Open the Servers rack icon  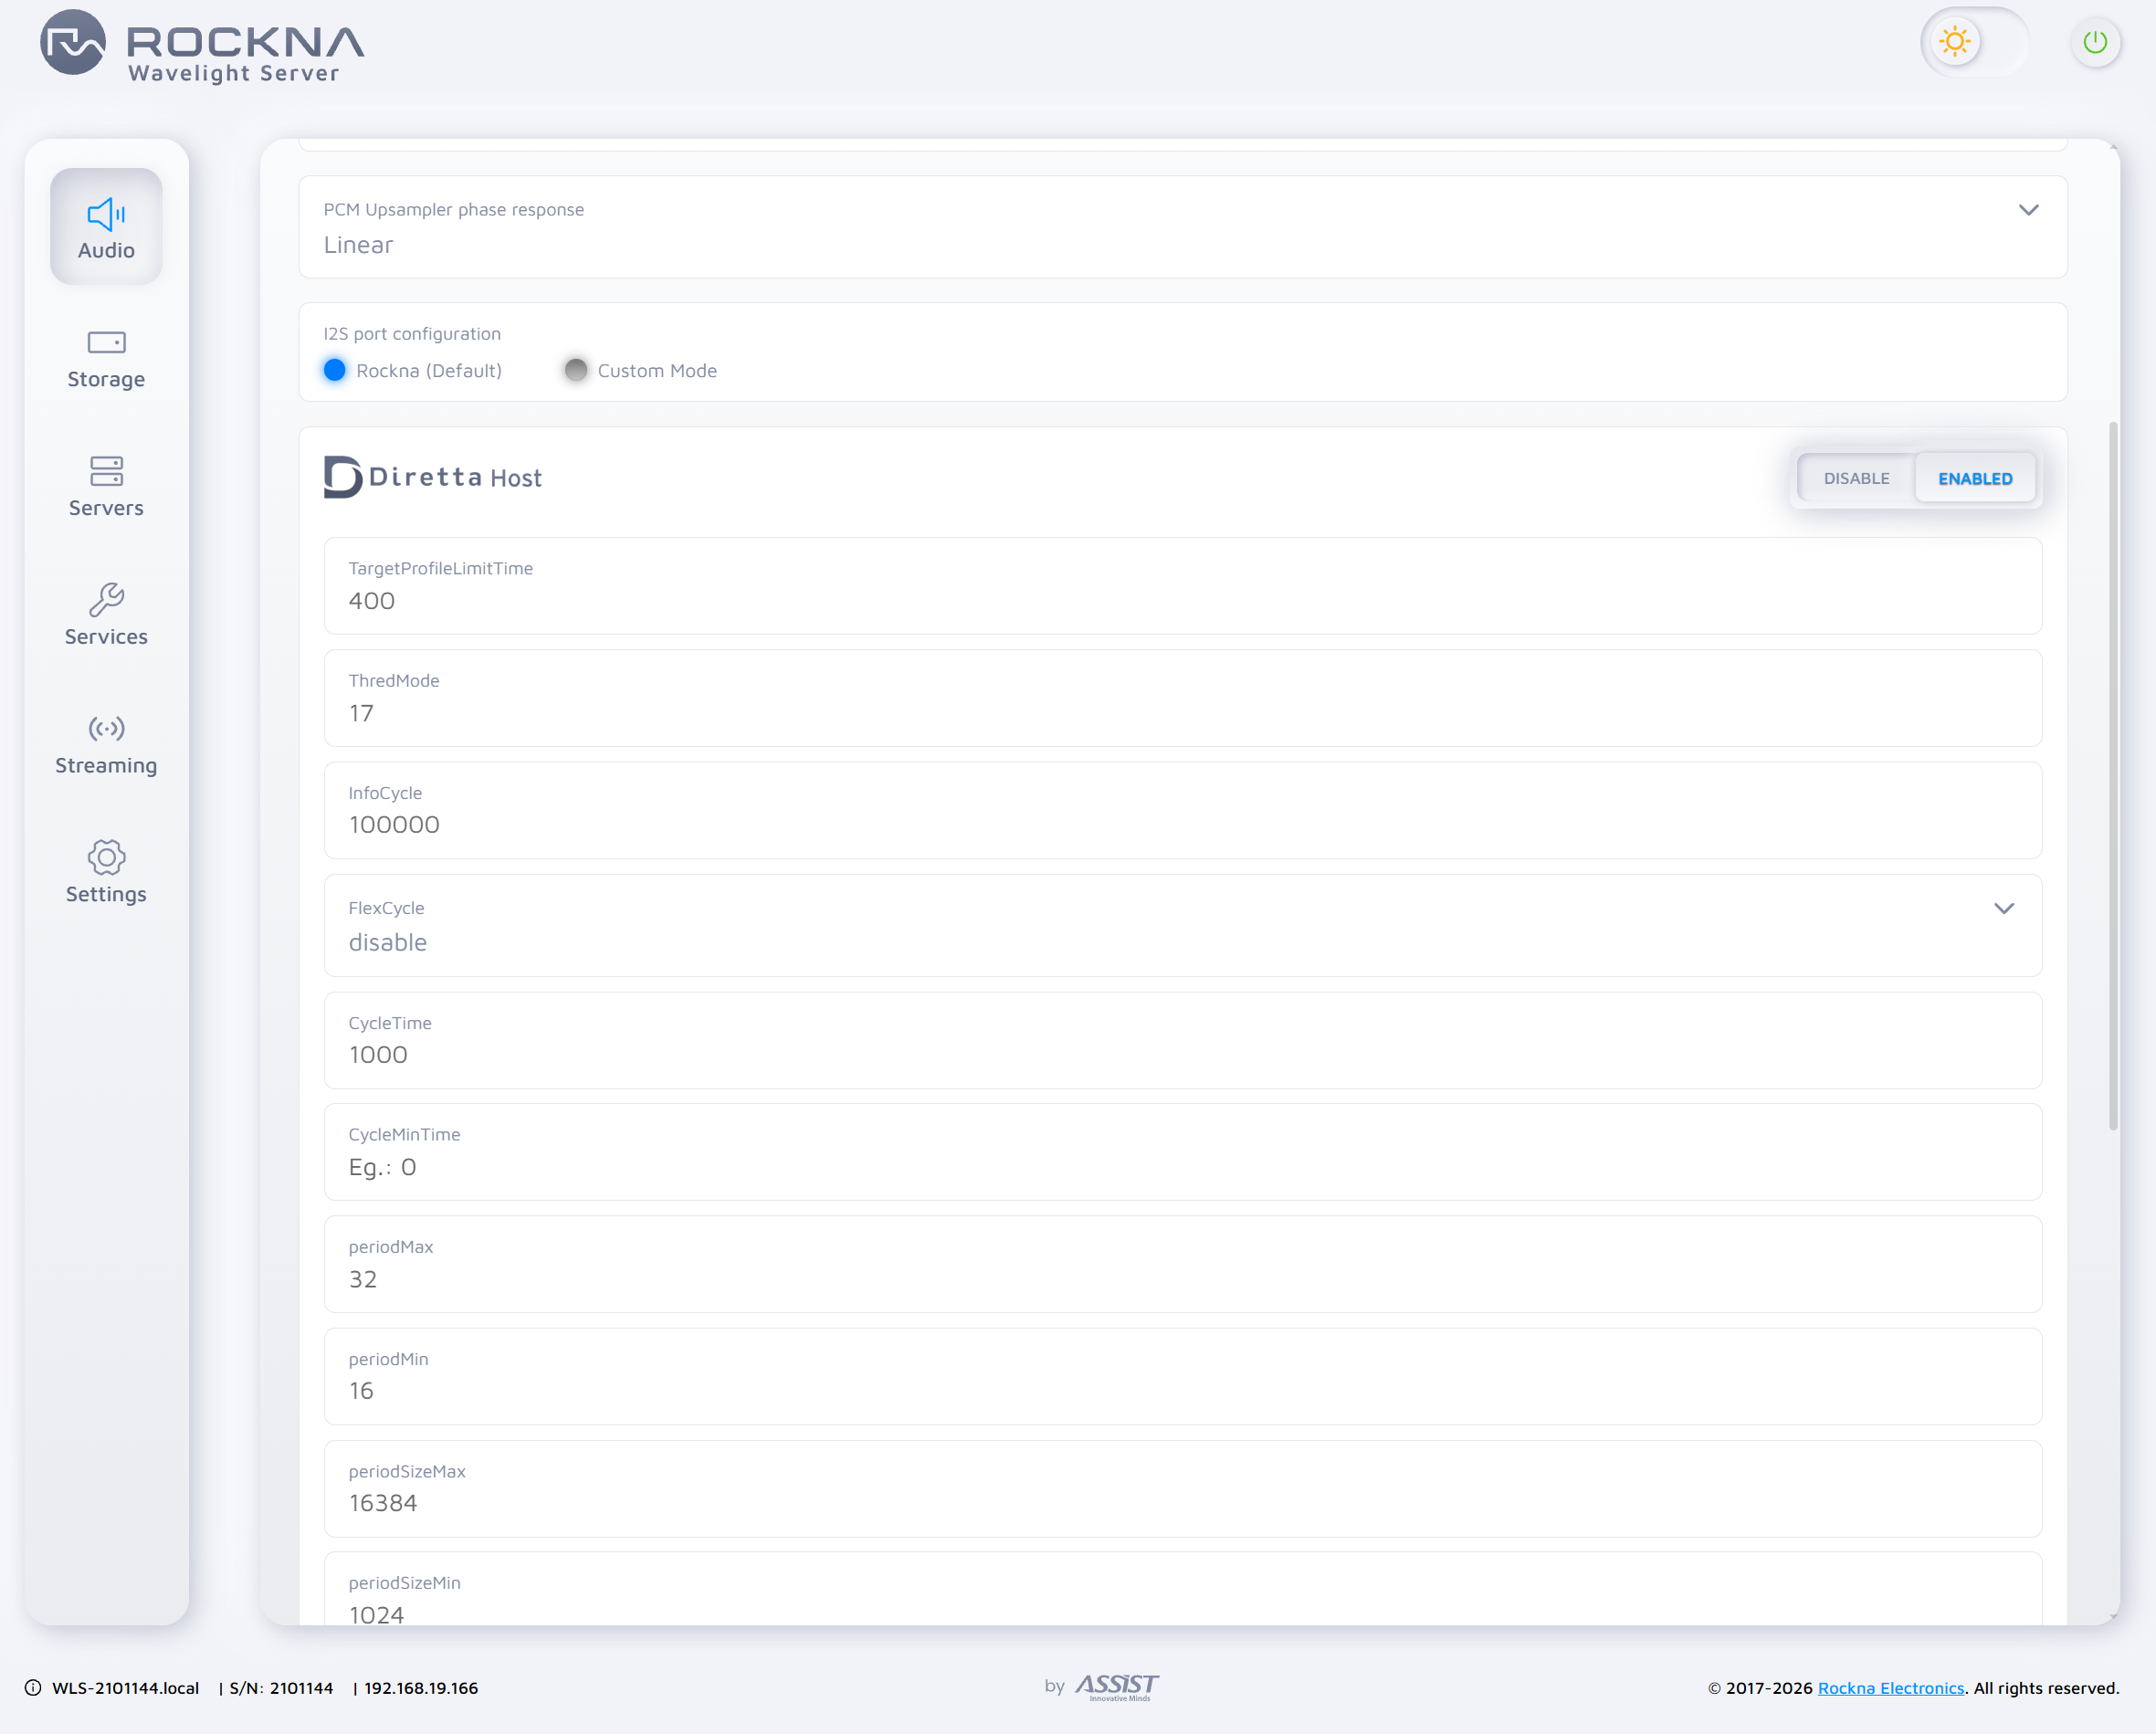(x=106, y=471)
